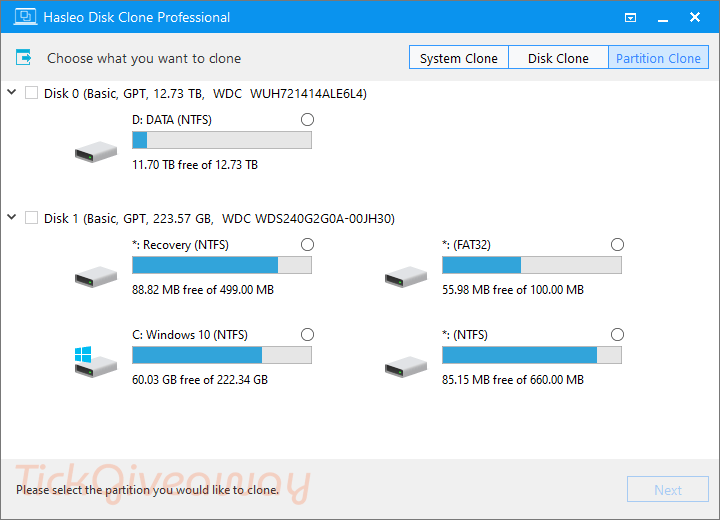Viewport: 720px width, 520px height.
Task: Click the C: Windows 10 usage bar
Action: pyautogui.click(x=222, y=355)
